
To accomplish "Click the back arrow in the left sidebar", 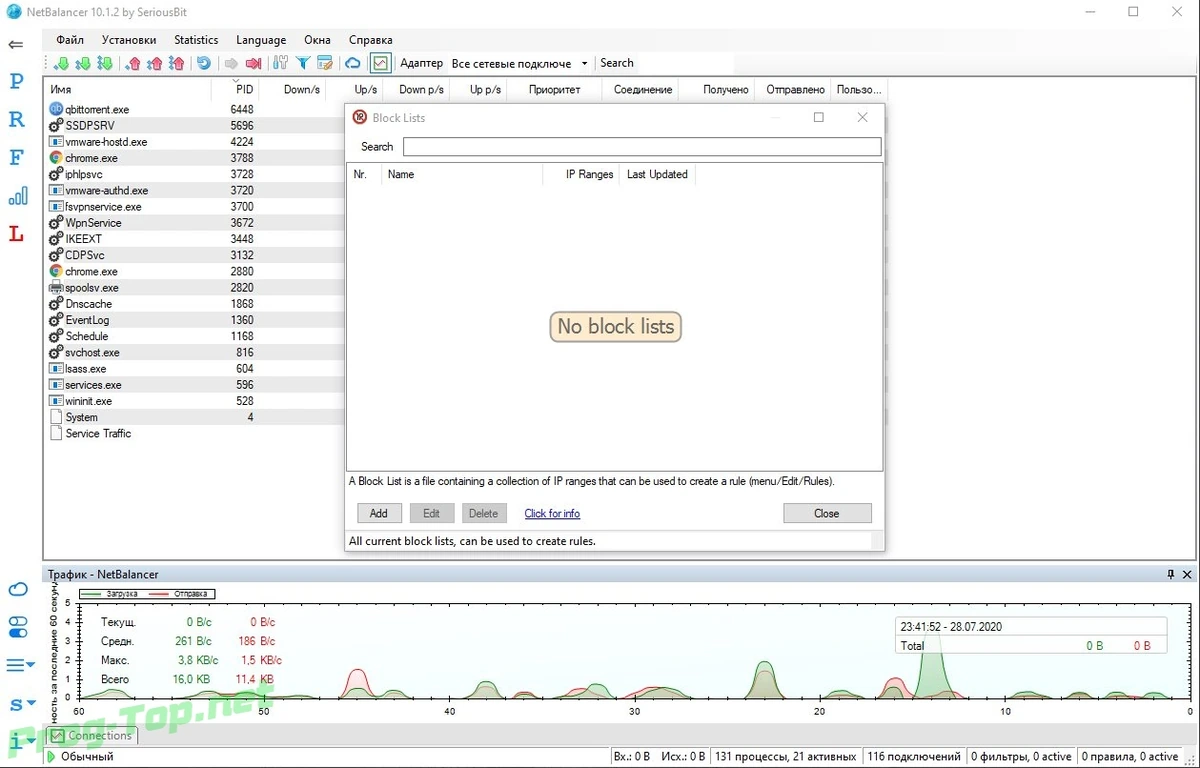I will pos(16,45).
